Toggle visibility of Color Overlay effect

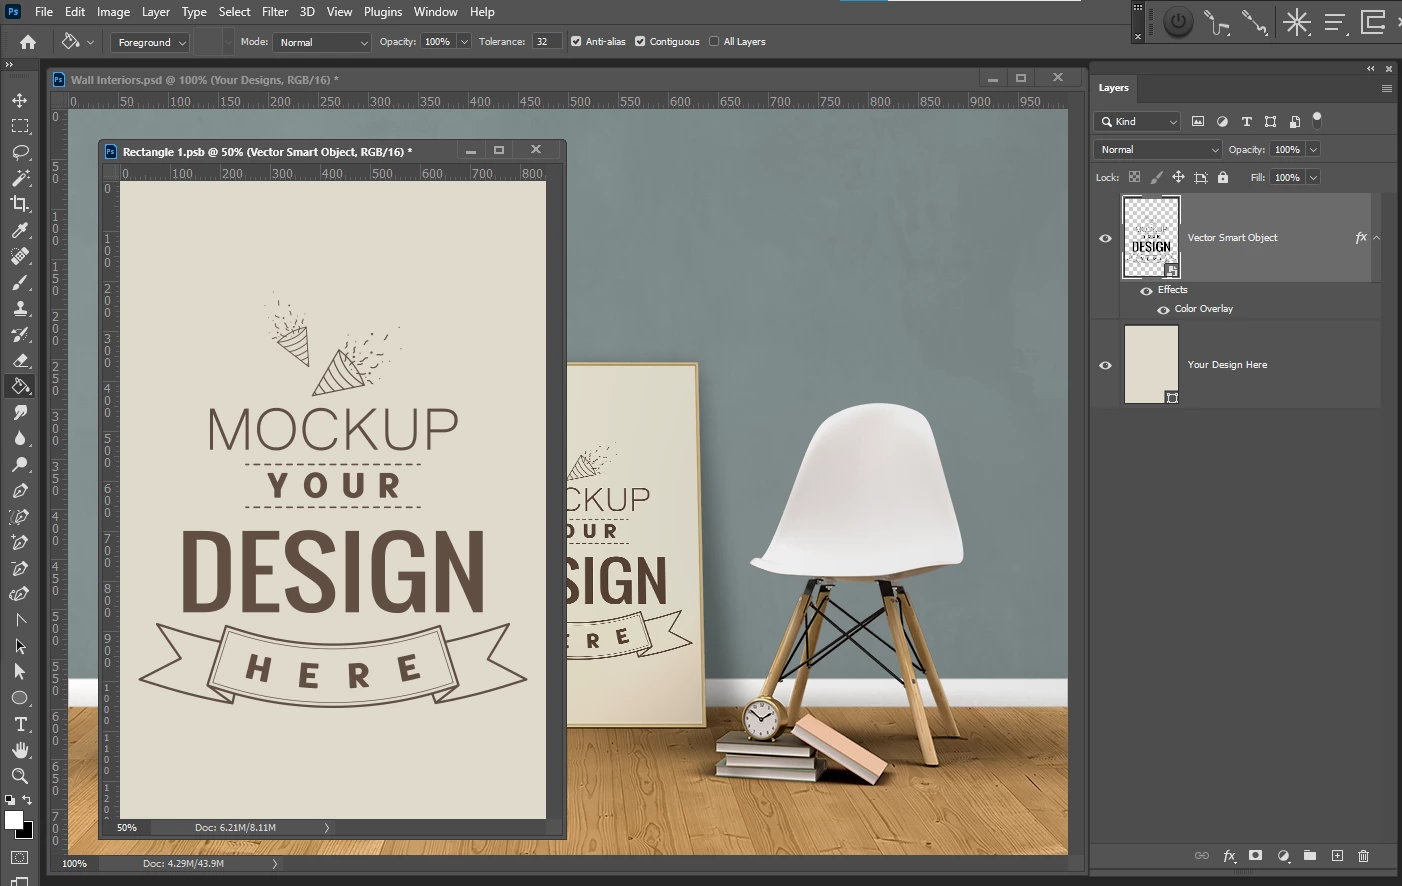1163,310
